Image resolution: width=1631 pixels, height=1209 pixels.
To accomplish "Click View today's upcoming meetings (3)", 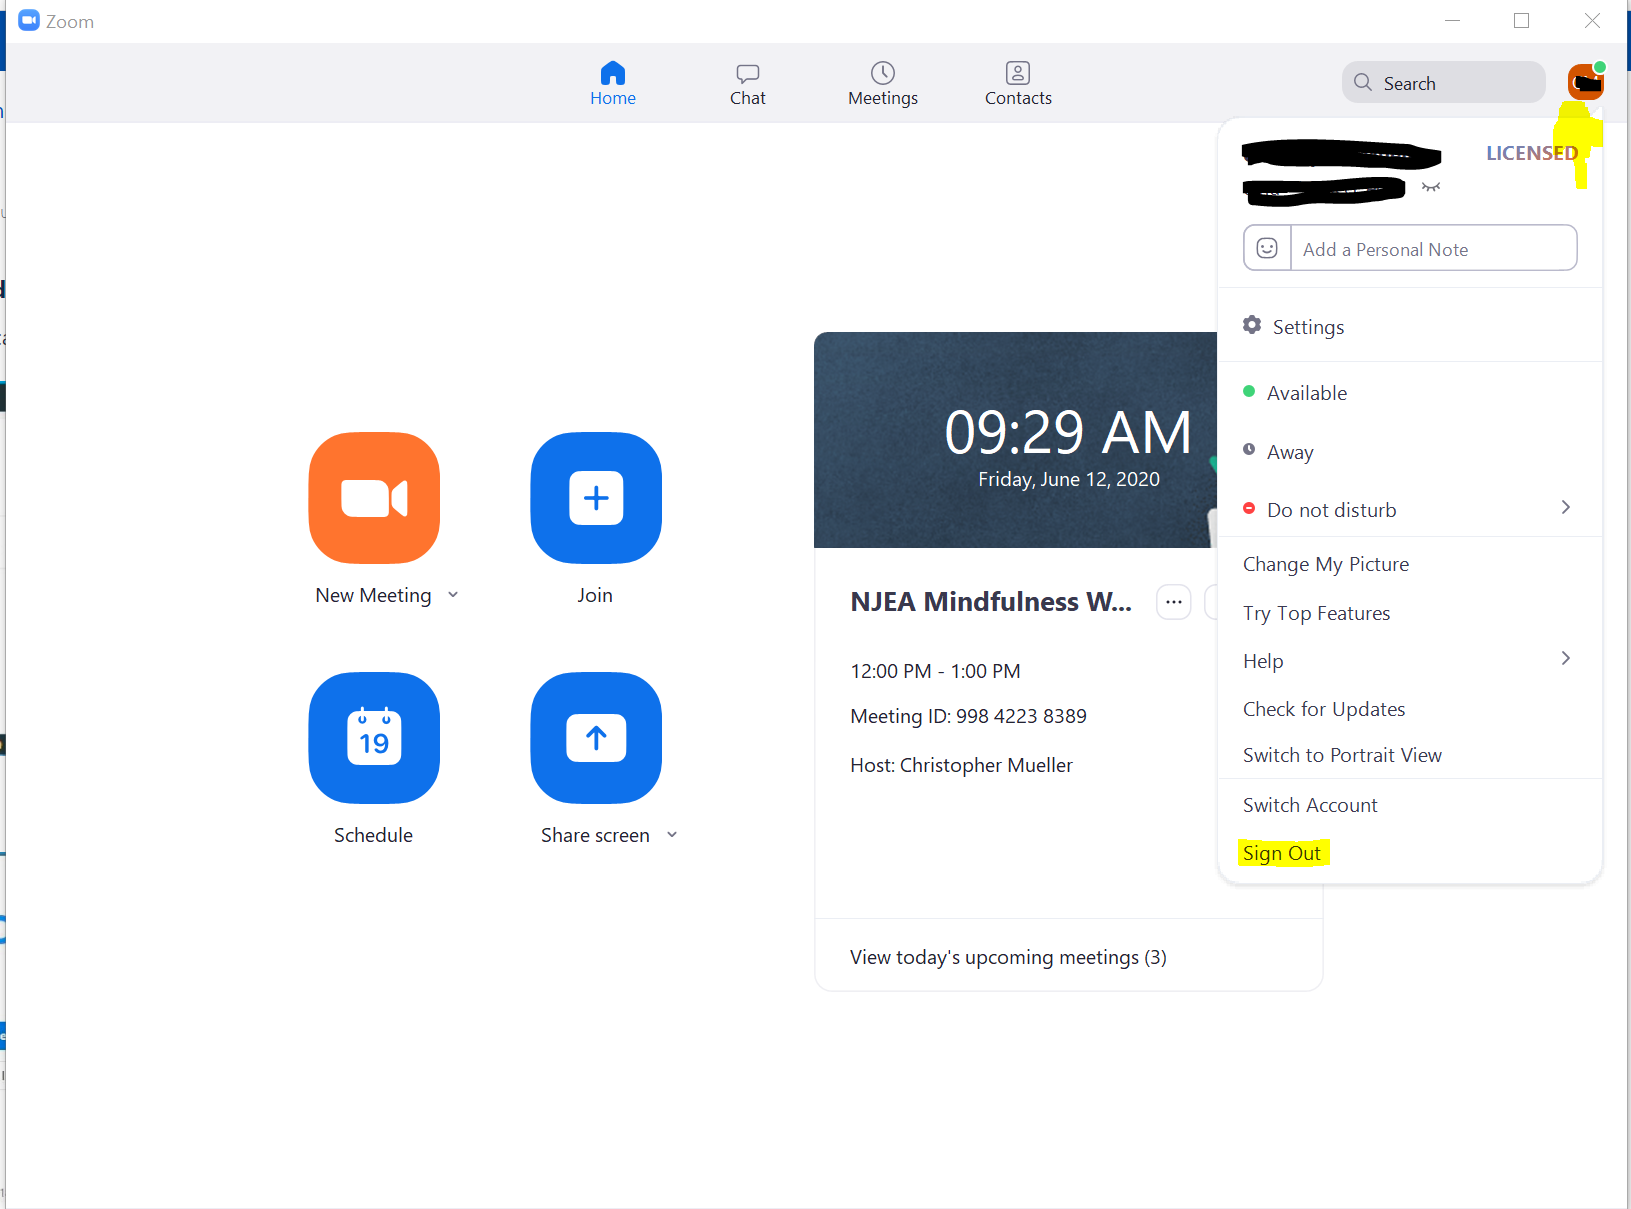I will 1008,957.
